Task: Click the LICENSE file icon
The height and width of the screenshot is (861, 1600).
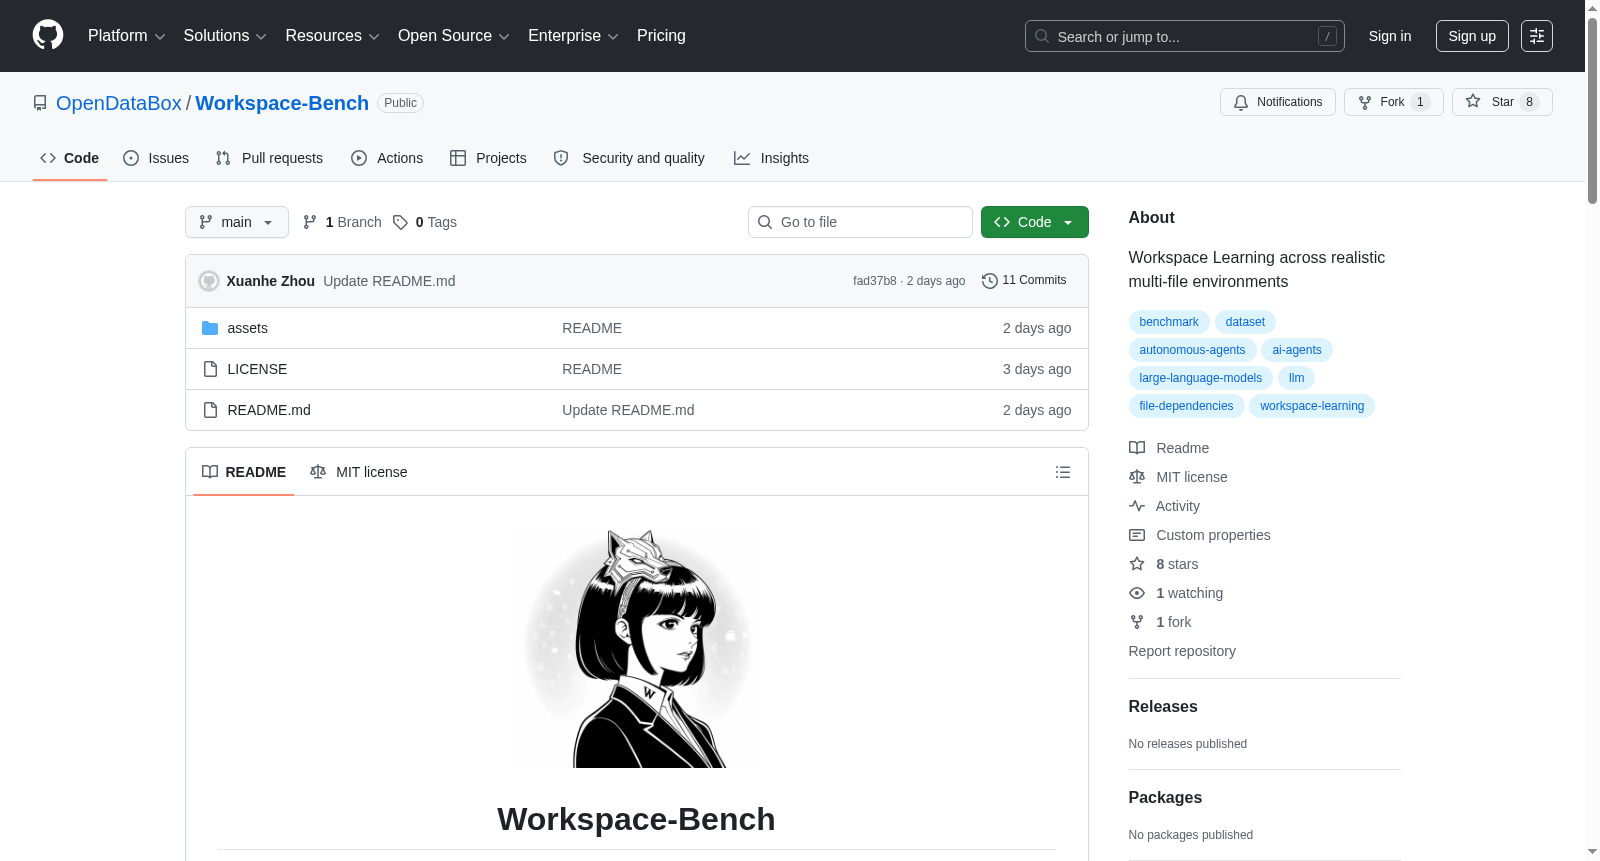Action: [x=210, y=369]
